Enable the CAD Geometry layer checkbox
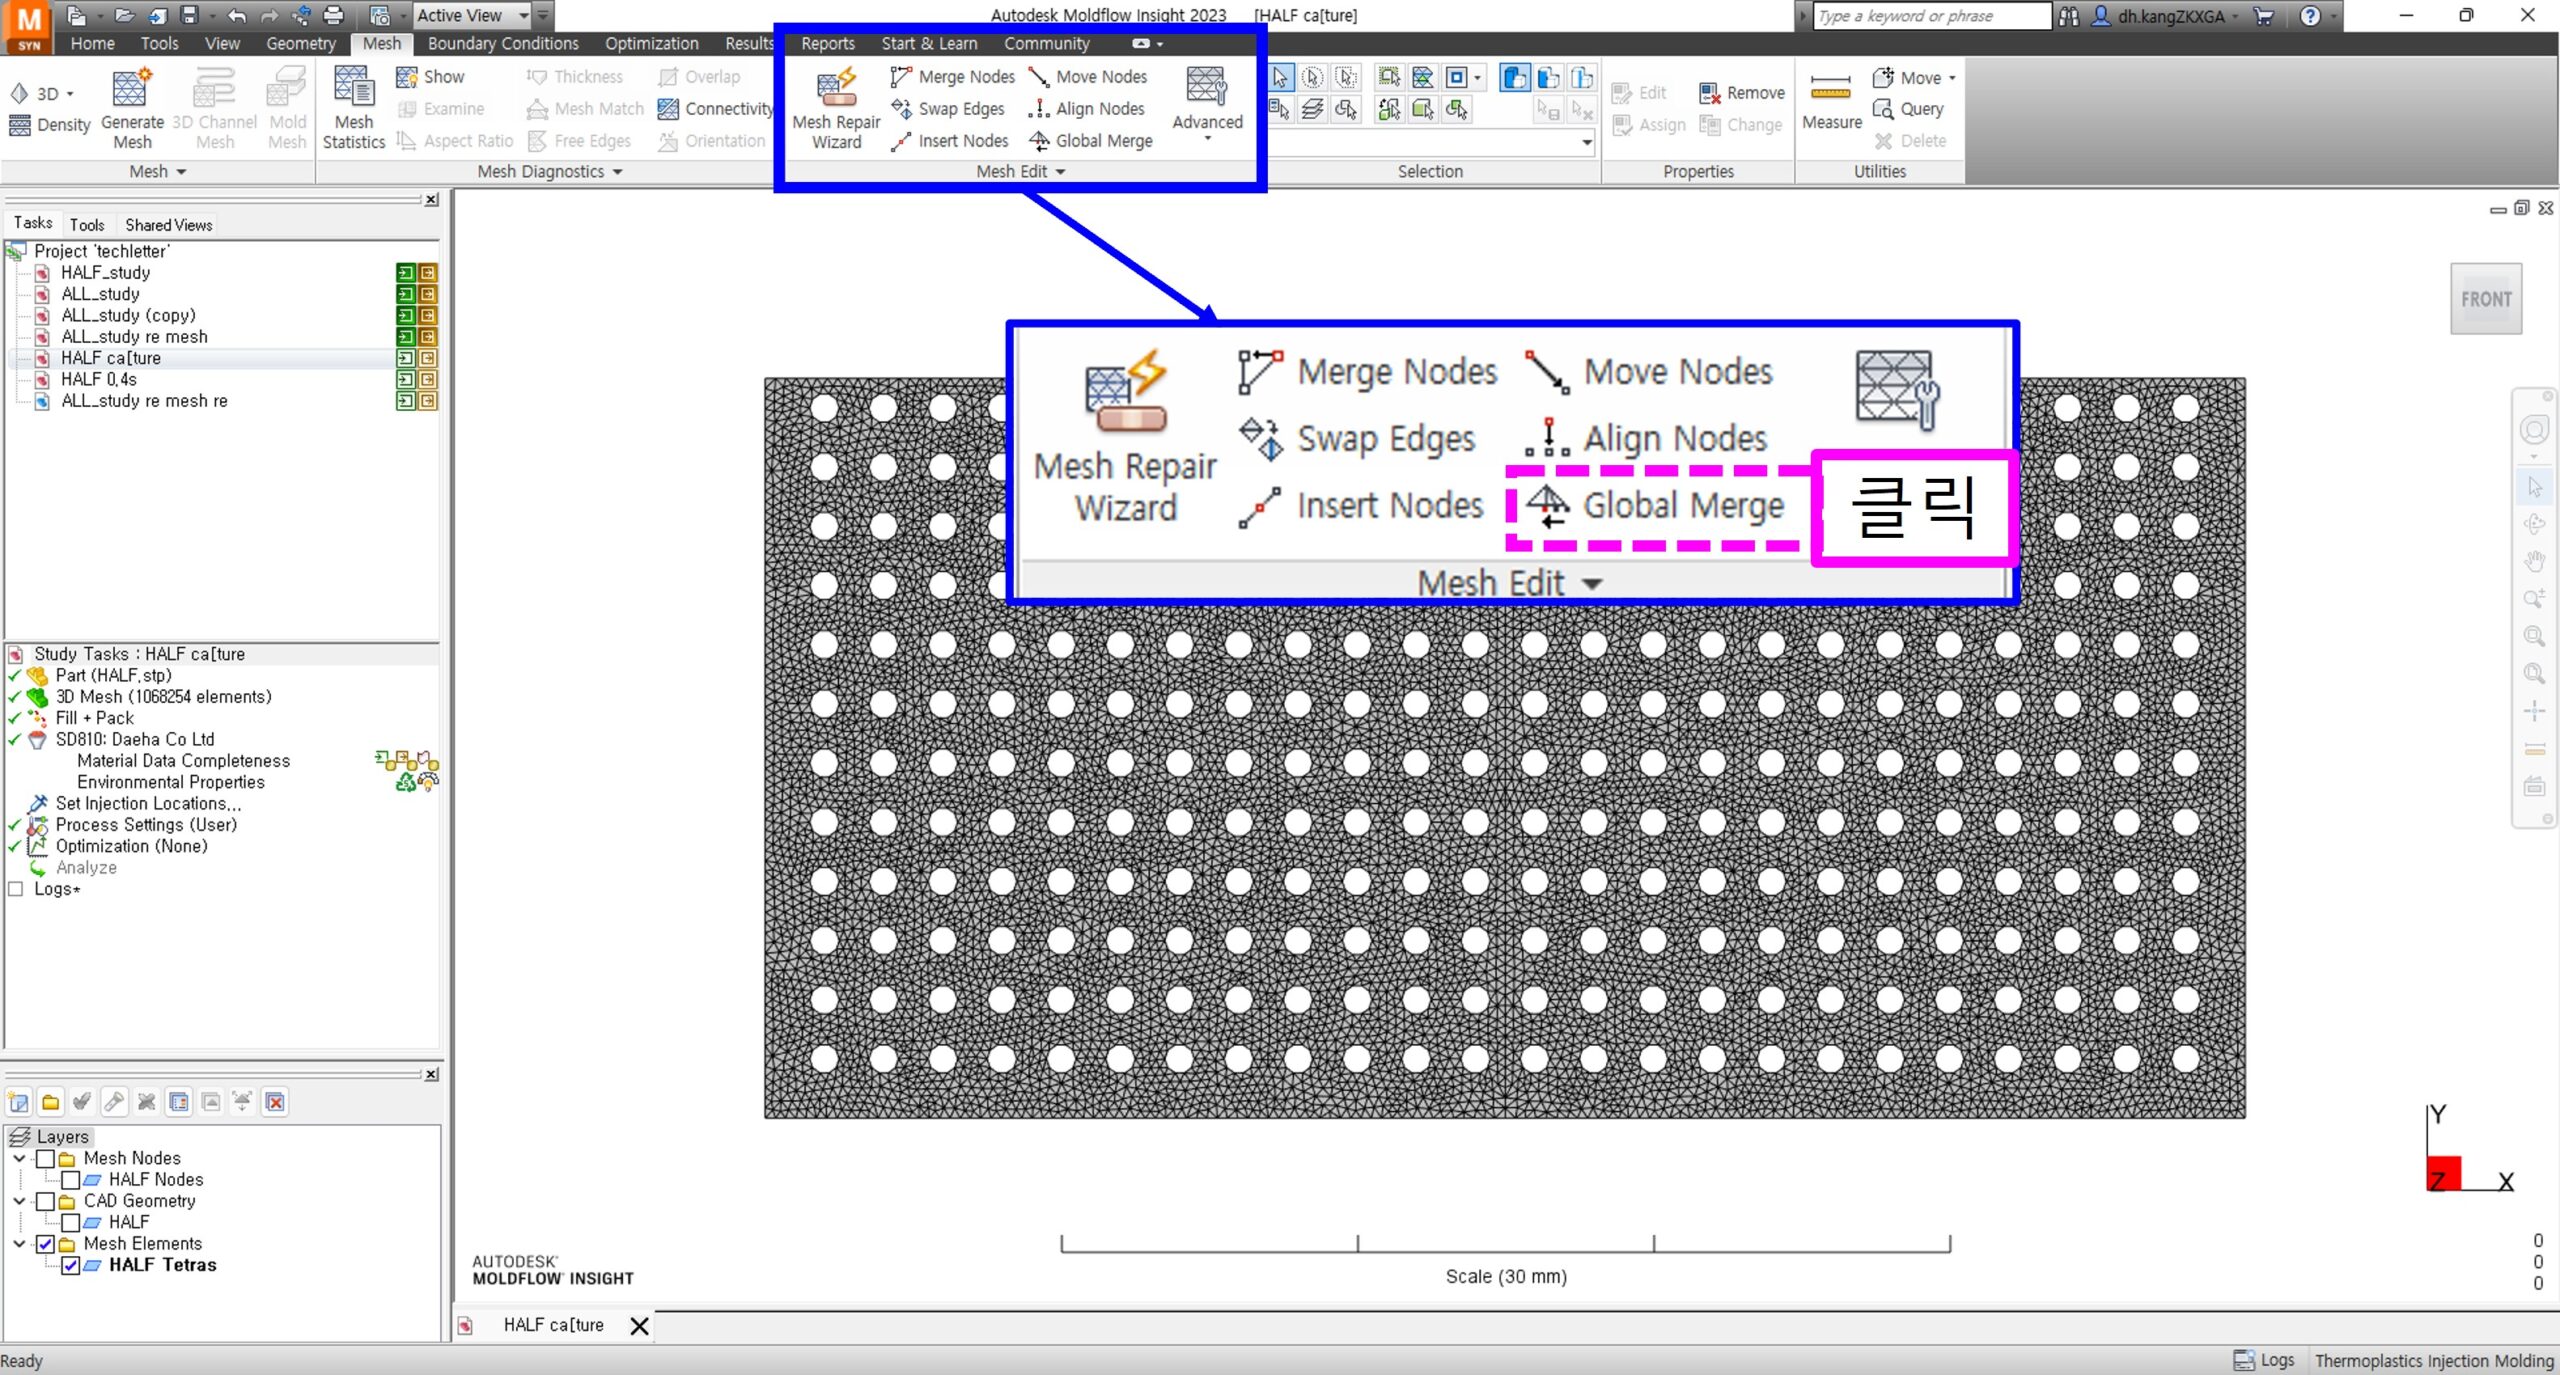2560x1375 pixels. (45, 1201)
